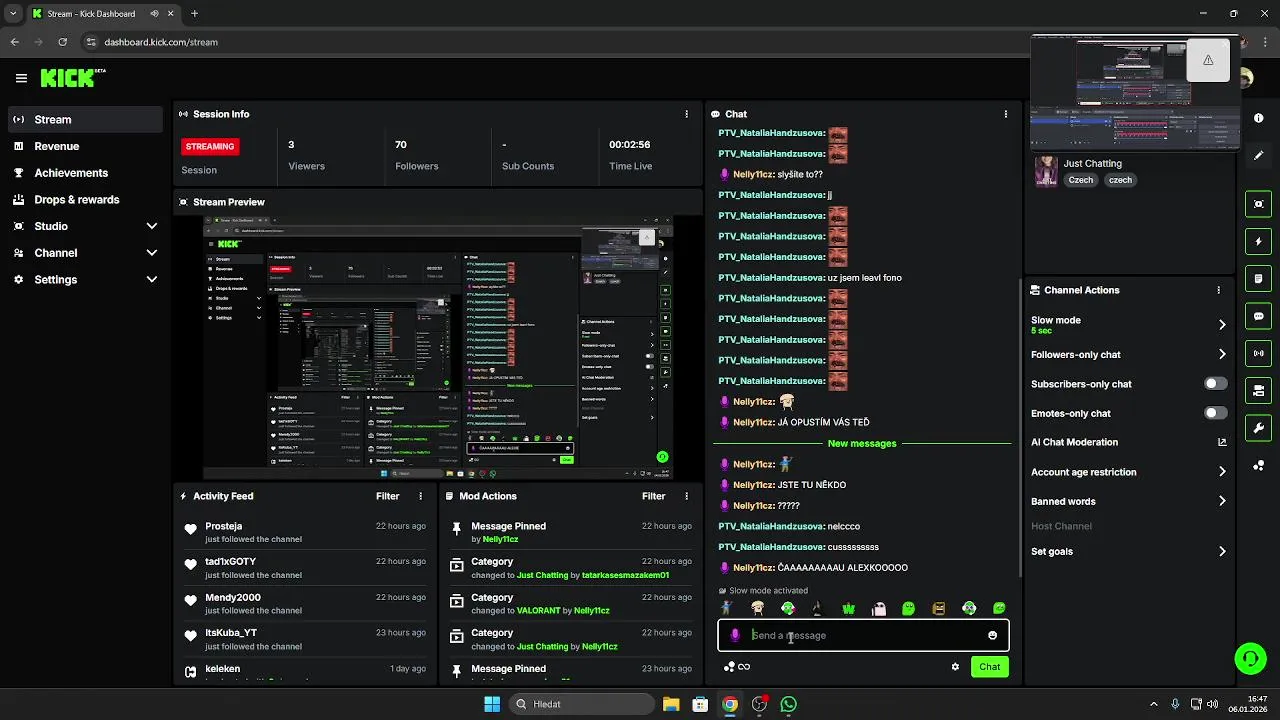The width and height of the screenshot is (1280, 720).
Task: Open Banned words chevron
Action: click(x=1222, y=501)
